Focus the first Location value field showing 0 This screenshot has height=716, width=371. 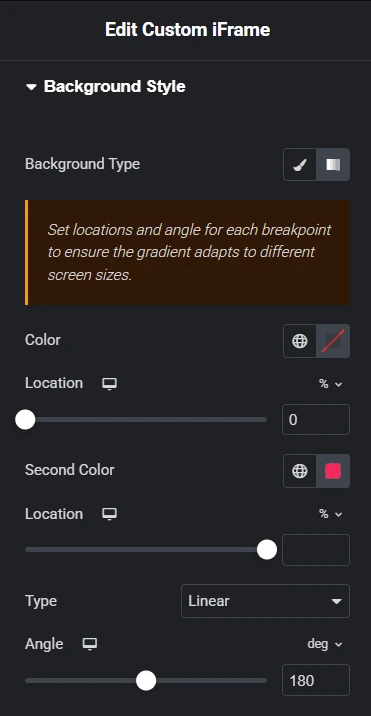coord(316,419)
